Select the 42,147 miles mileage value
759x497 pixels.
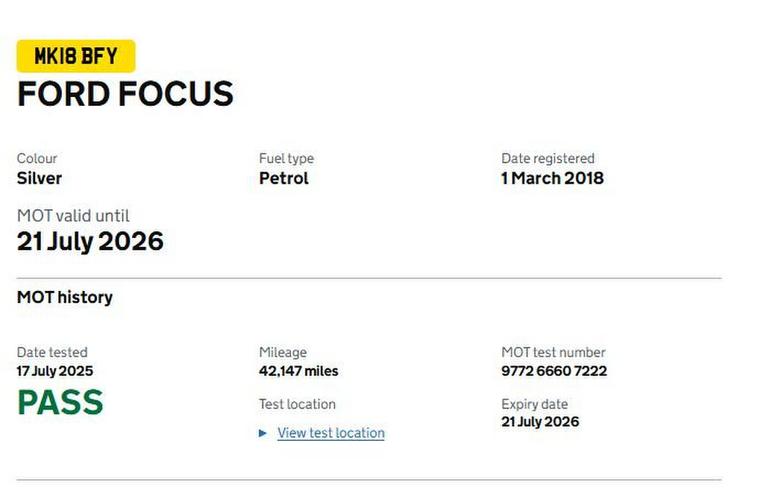298,371
